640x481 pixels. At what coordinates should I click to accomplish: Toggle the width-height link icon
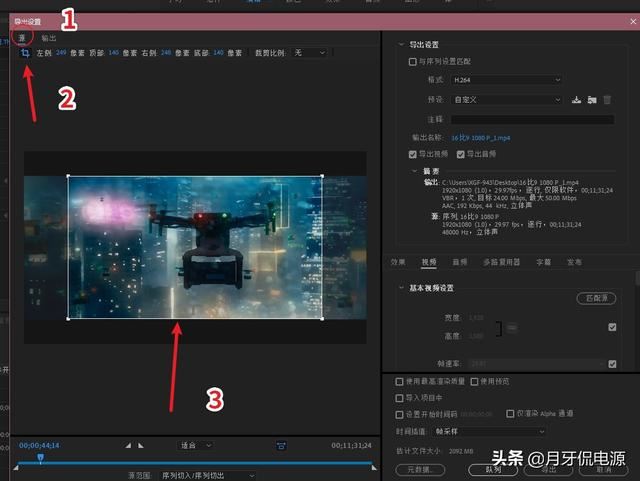click(511, 327)
